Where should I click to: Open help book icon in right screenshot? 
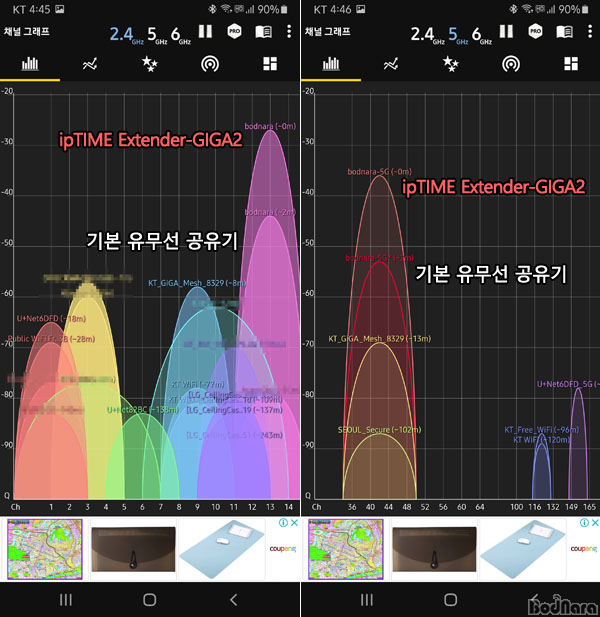[x=565, y=32]
